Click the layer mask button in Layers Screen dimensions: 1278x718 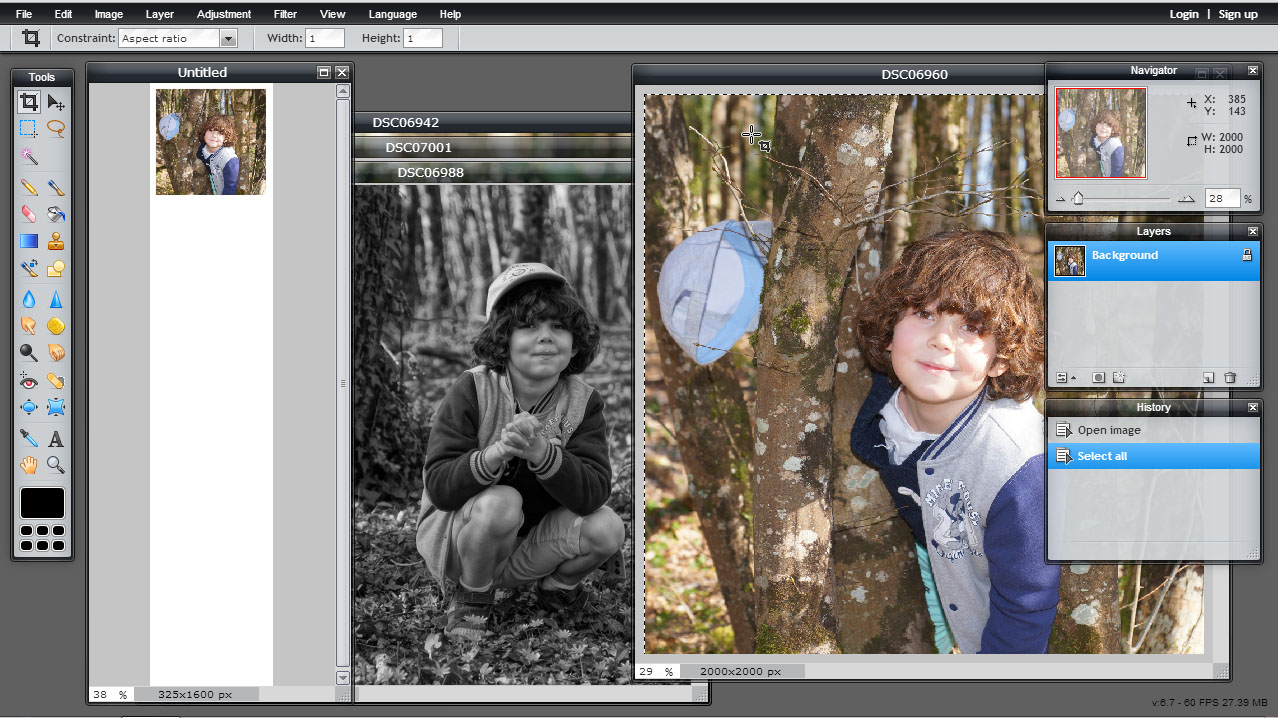[1098, 378]
